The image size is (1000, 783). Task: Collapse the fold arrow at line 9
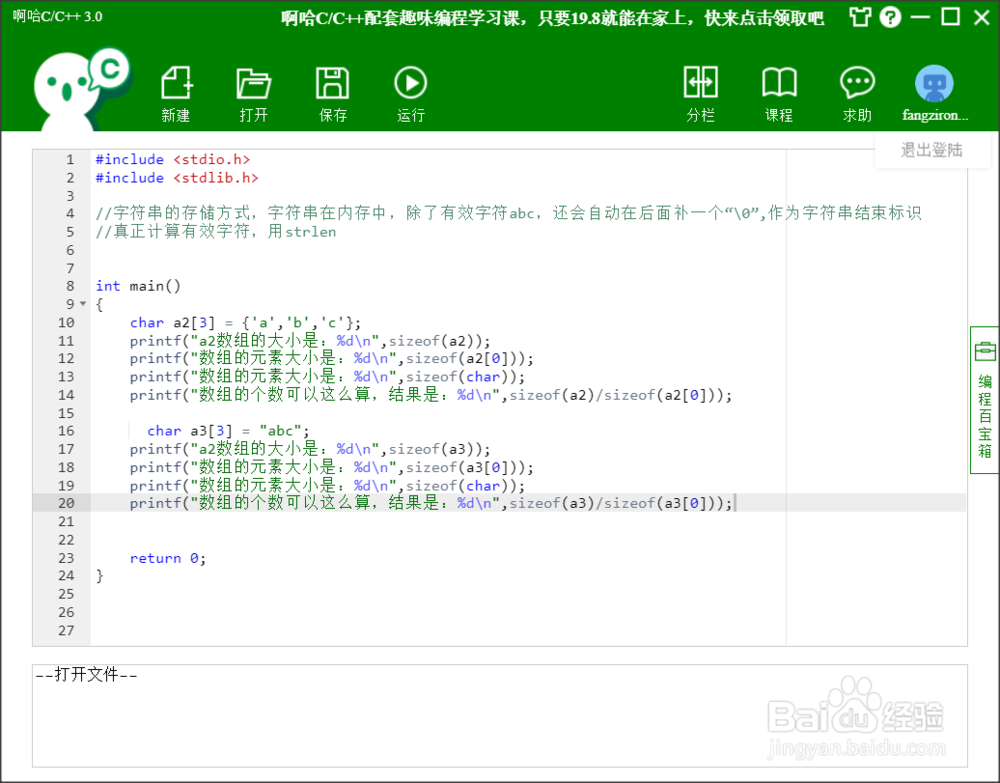(x=83, y=304)
